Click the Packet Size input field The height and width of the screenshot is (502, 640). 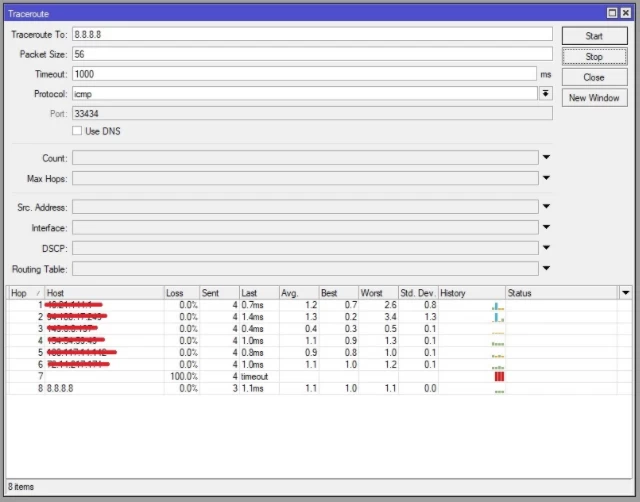coord(312,54)
